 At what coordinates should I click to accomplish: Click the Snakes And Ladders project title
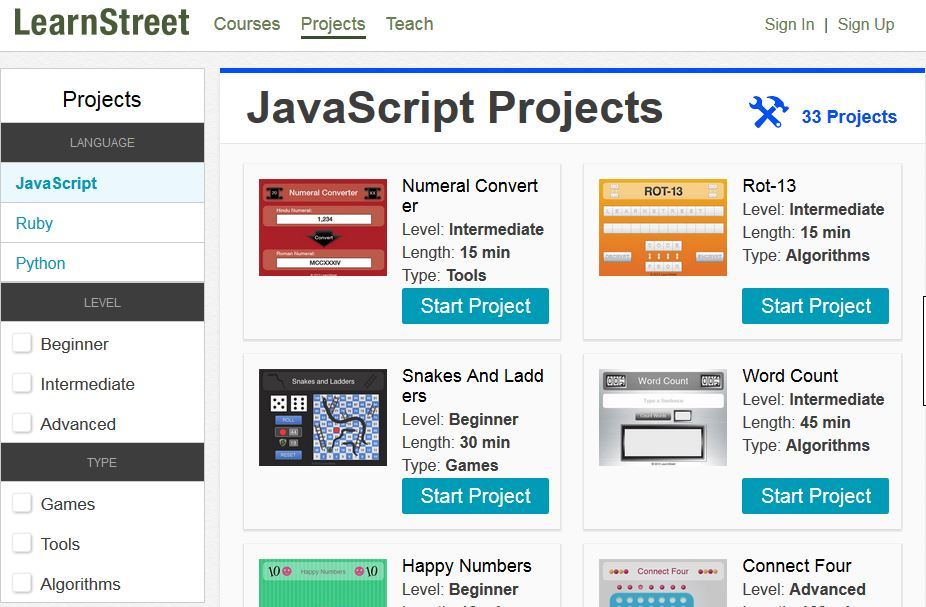[x=472, y=386]
